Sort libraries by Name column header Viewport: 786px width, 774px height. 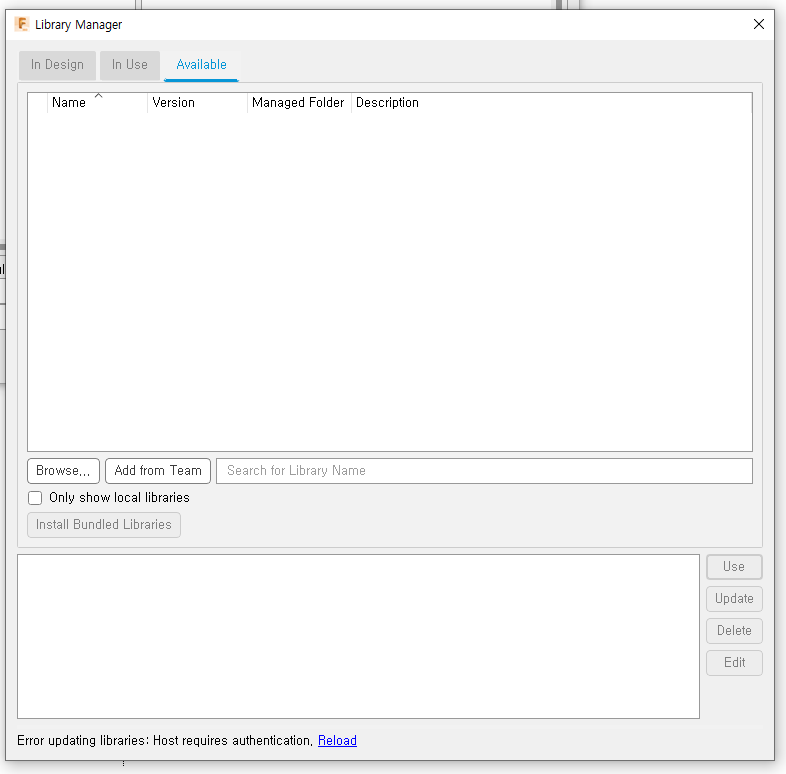tap(97, 103)
